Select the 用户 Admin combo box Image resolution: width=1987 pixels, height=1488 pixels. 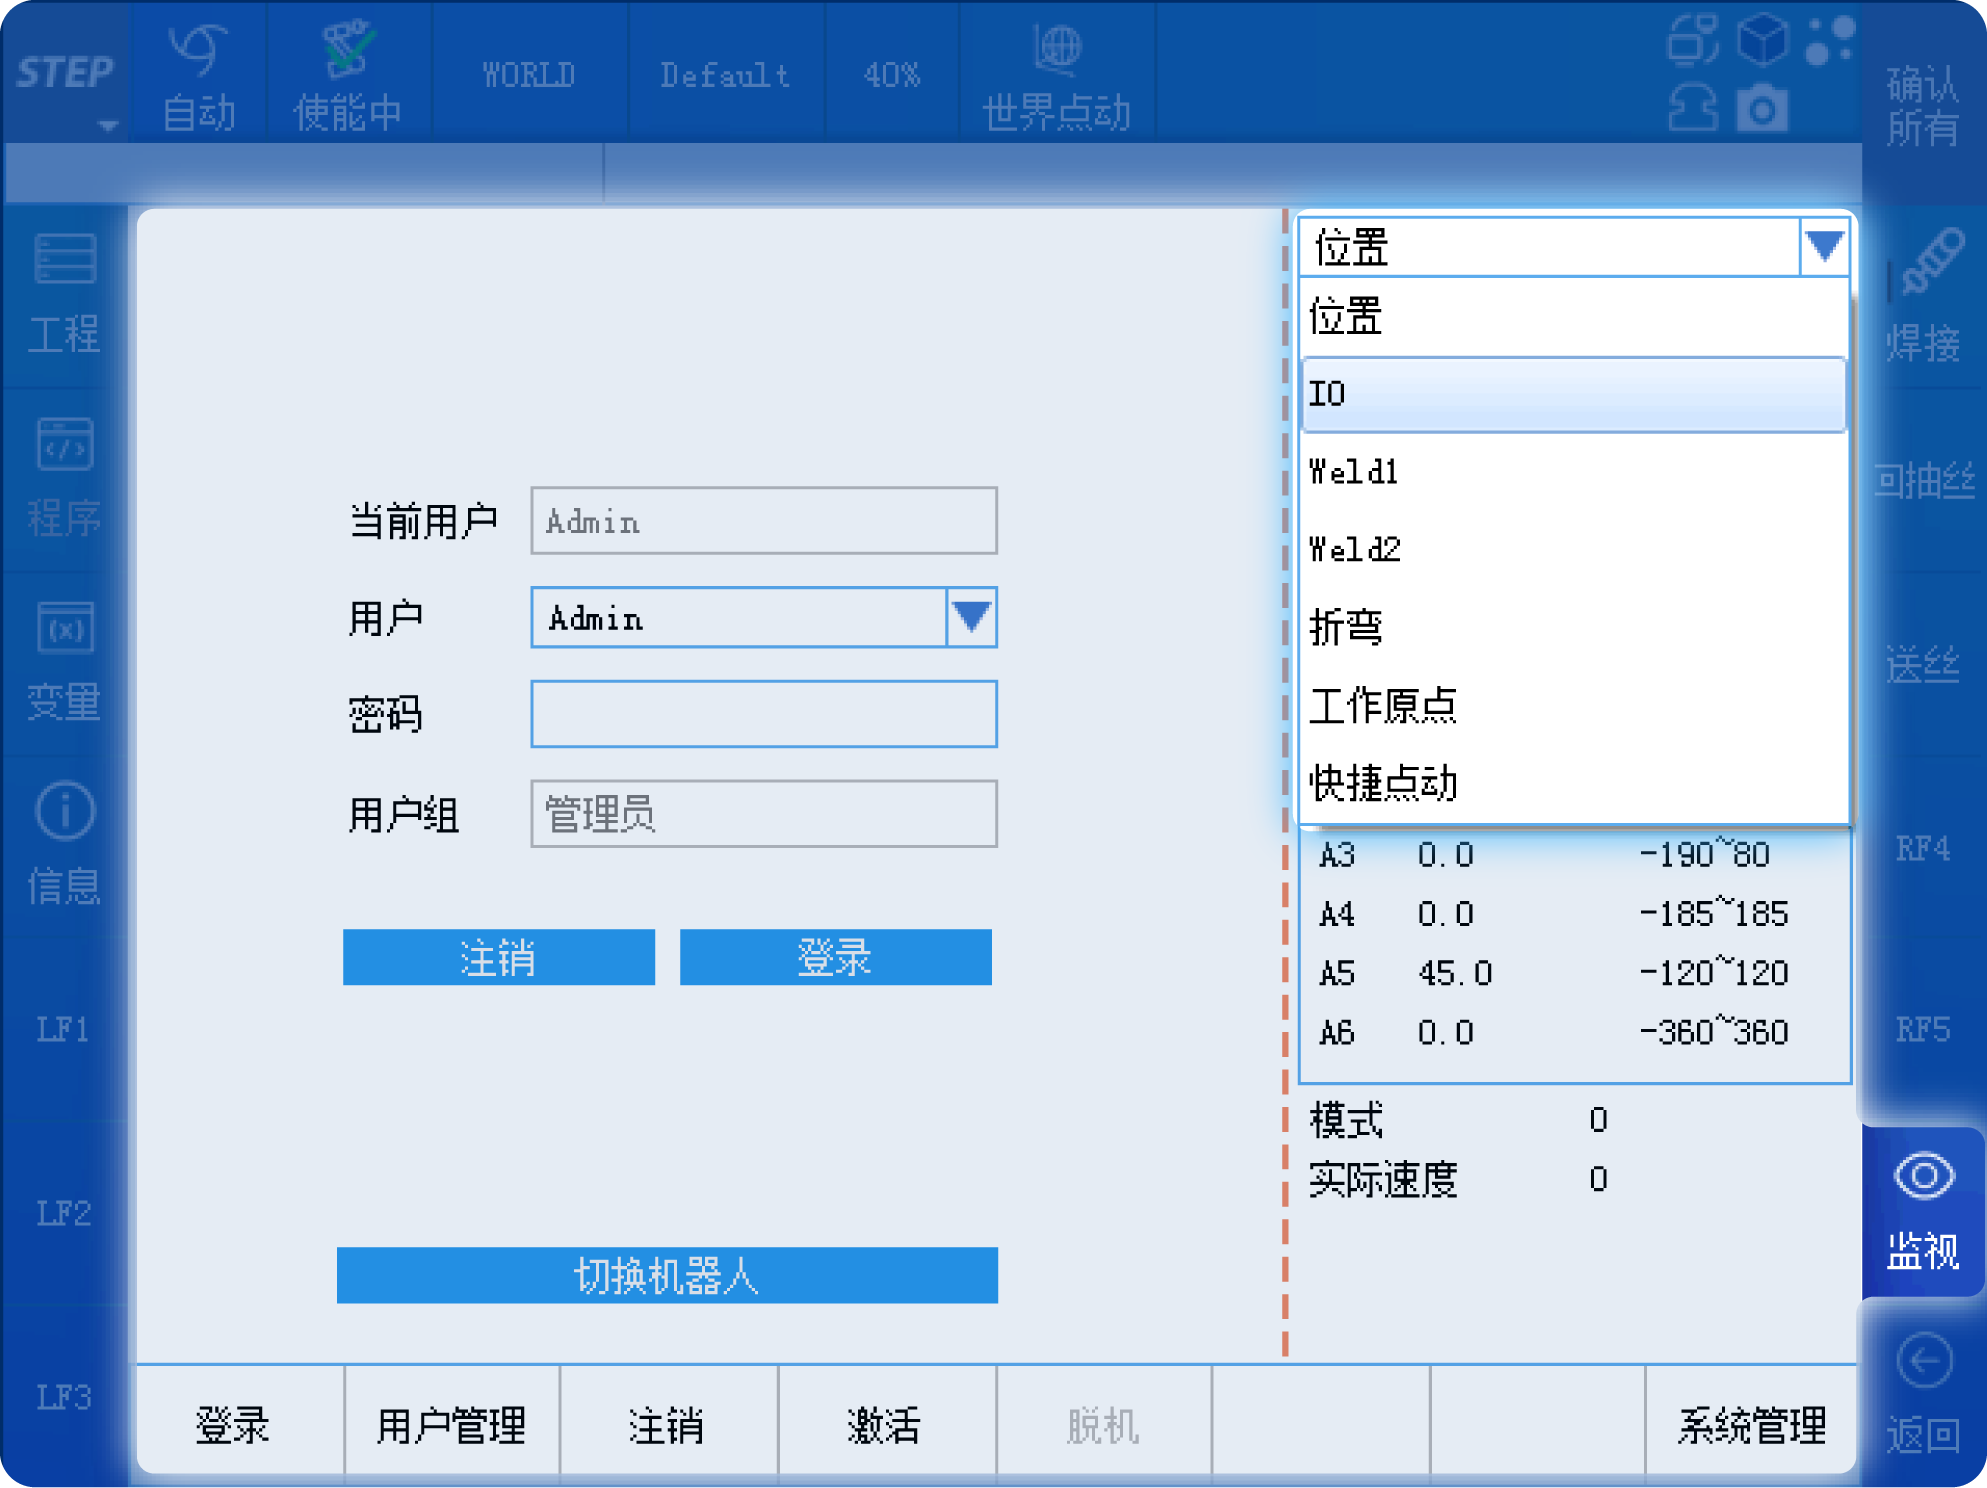coord(764,617)
